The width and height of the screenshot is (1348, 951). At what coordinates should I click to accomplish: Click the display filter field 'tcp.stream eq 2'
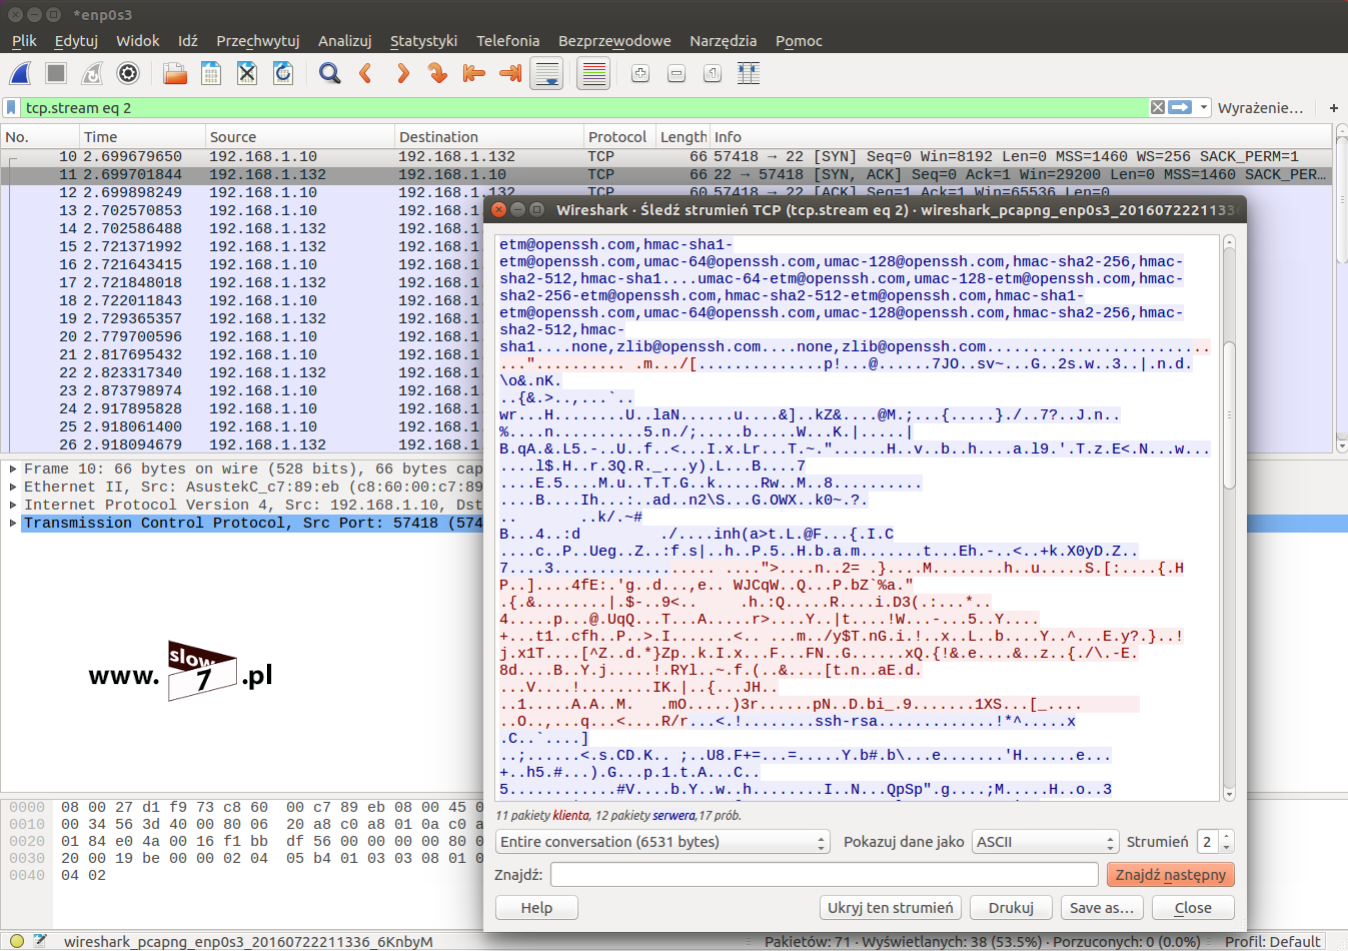(585, 107)
